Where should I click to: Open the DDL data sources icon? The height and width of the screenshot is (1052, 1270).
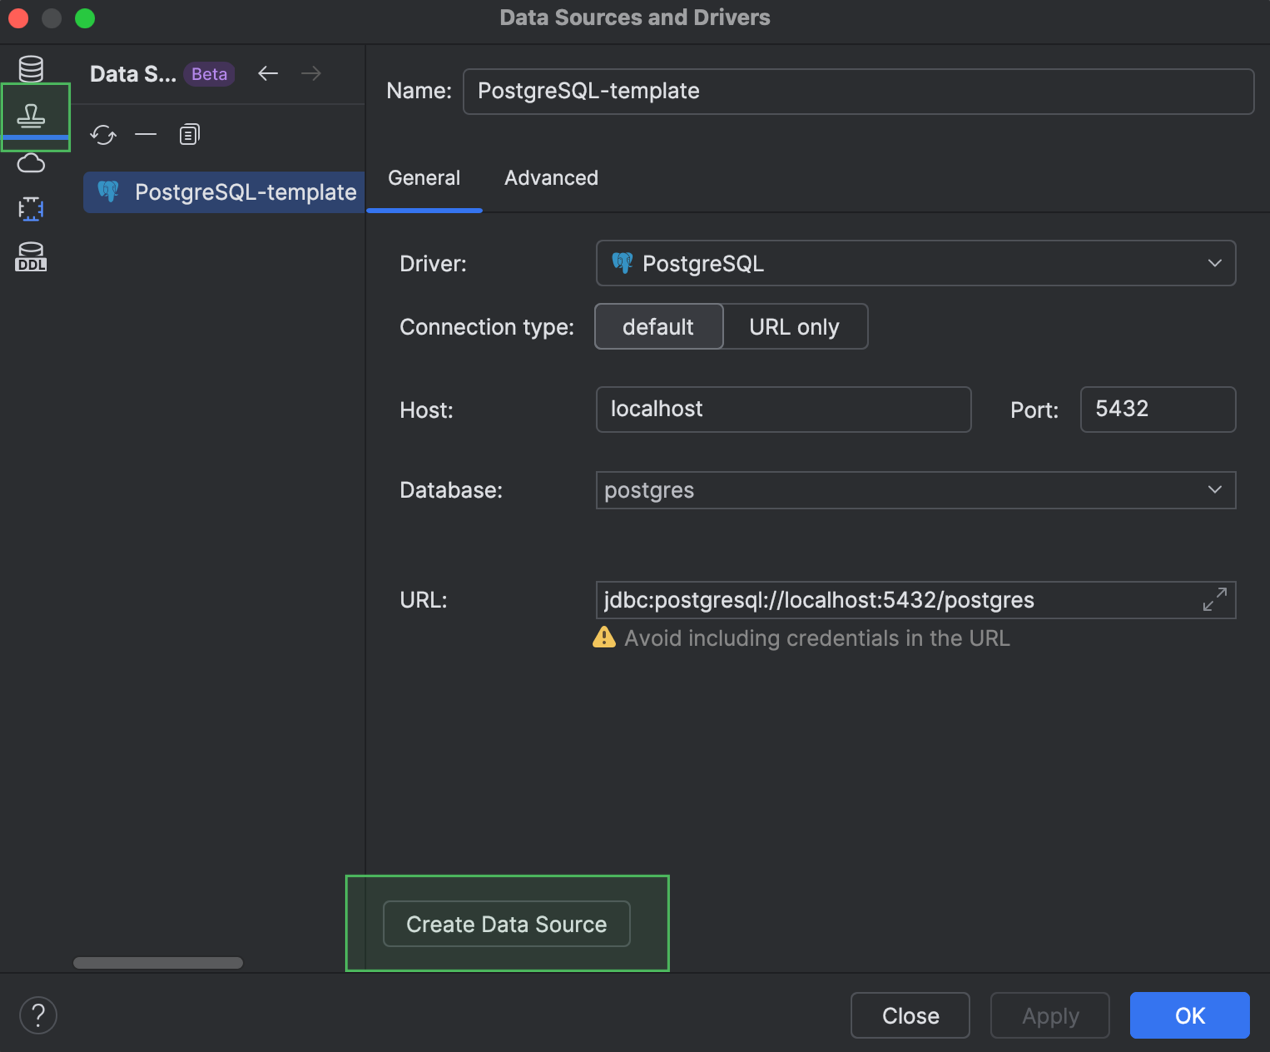point(31,257)
